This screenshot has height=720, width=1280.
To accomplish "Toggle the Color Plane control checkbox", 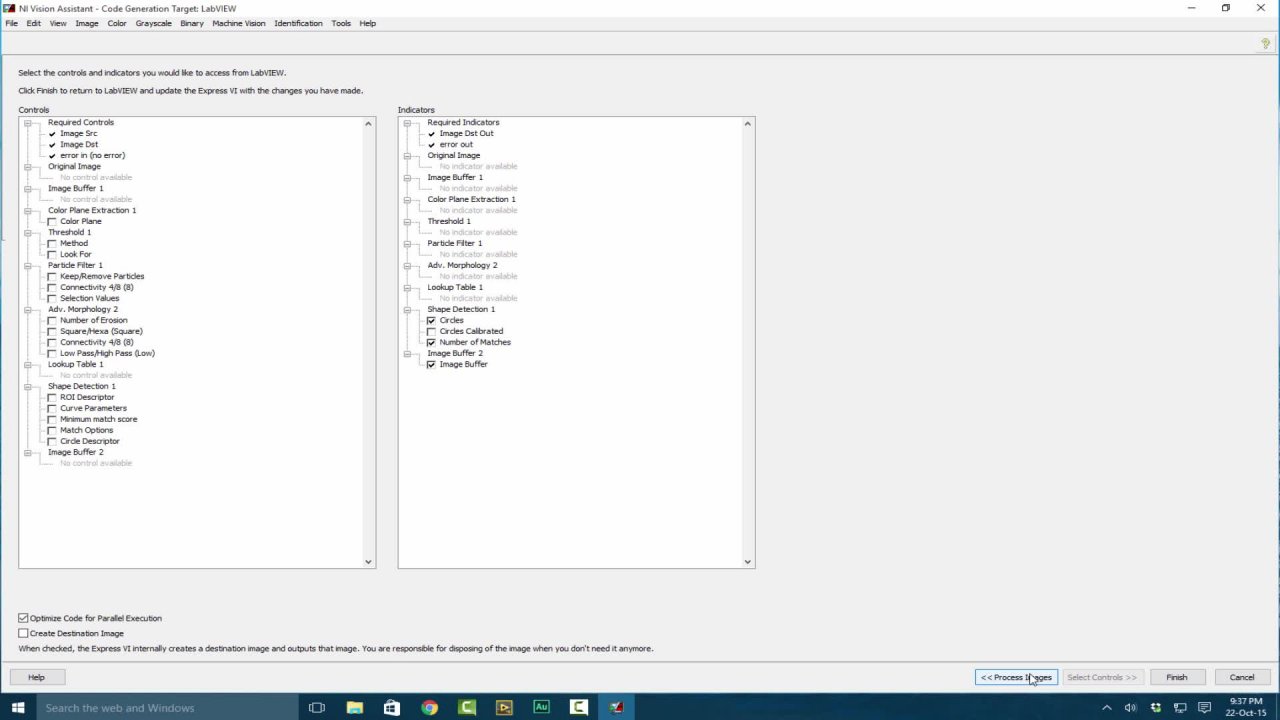I will [x=52, y=221].
